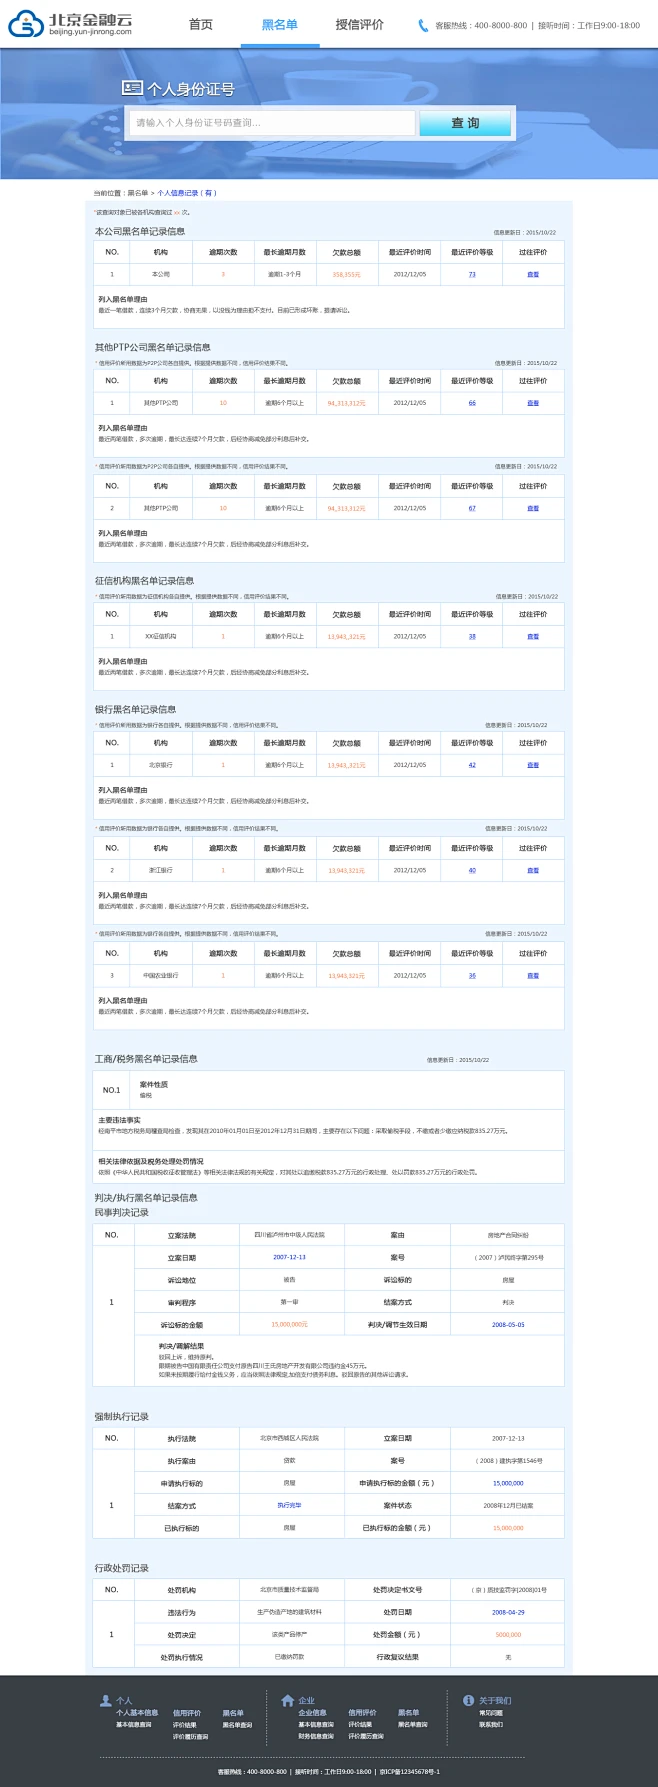Open 联系我们 link in footer

pyautogui.click(x=490, y=1724)
